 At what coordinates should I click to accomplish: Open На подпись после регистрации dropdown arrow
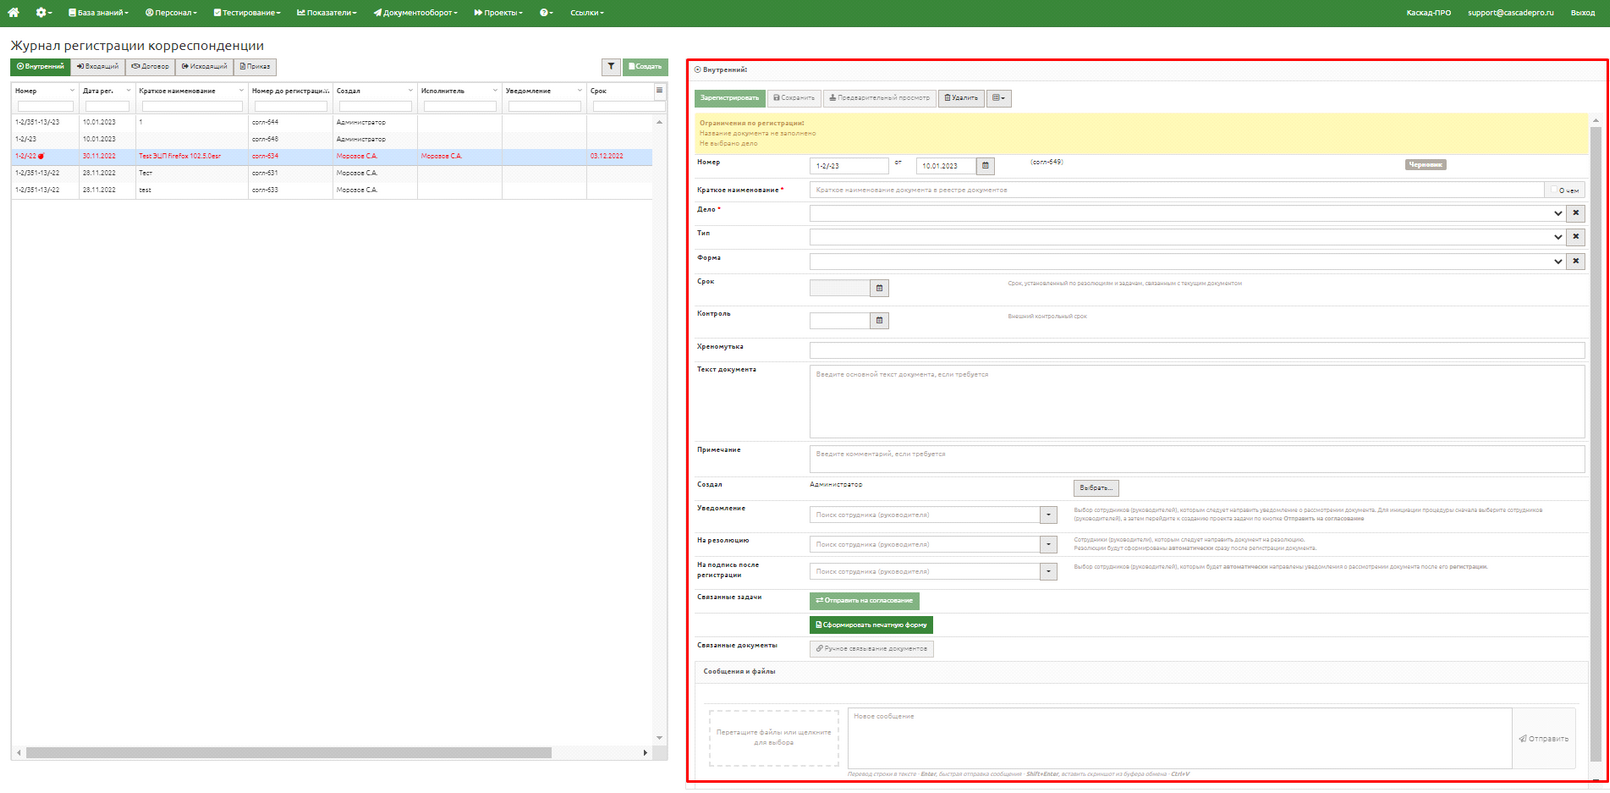(x=1048, y=572)
